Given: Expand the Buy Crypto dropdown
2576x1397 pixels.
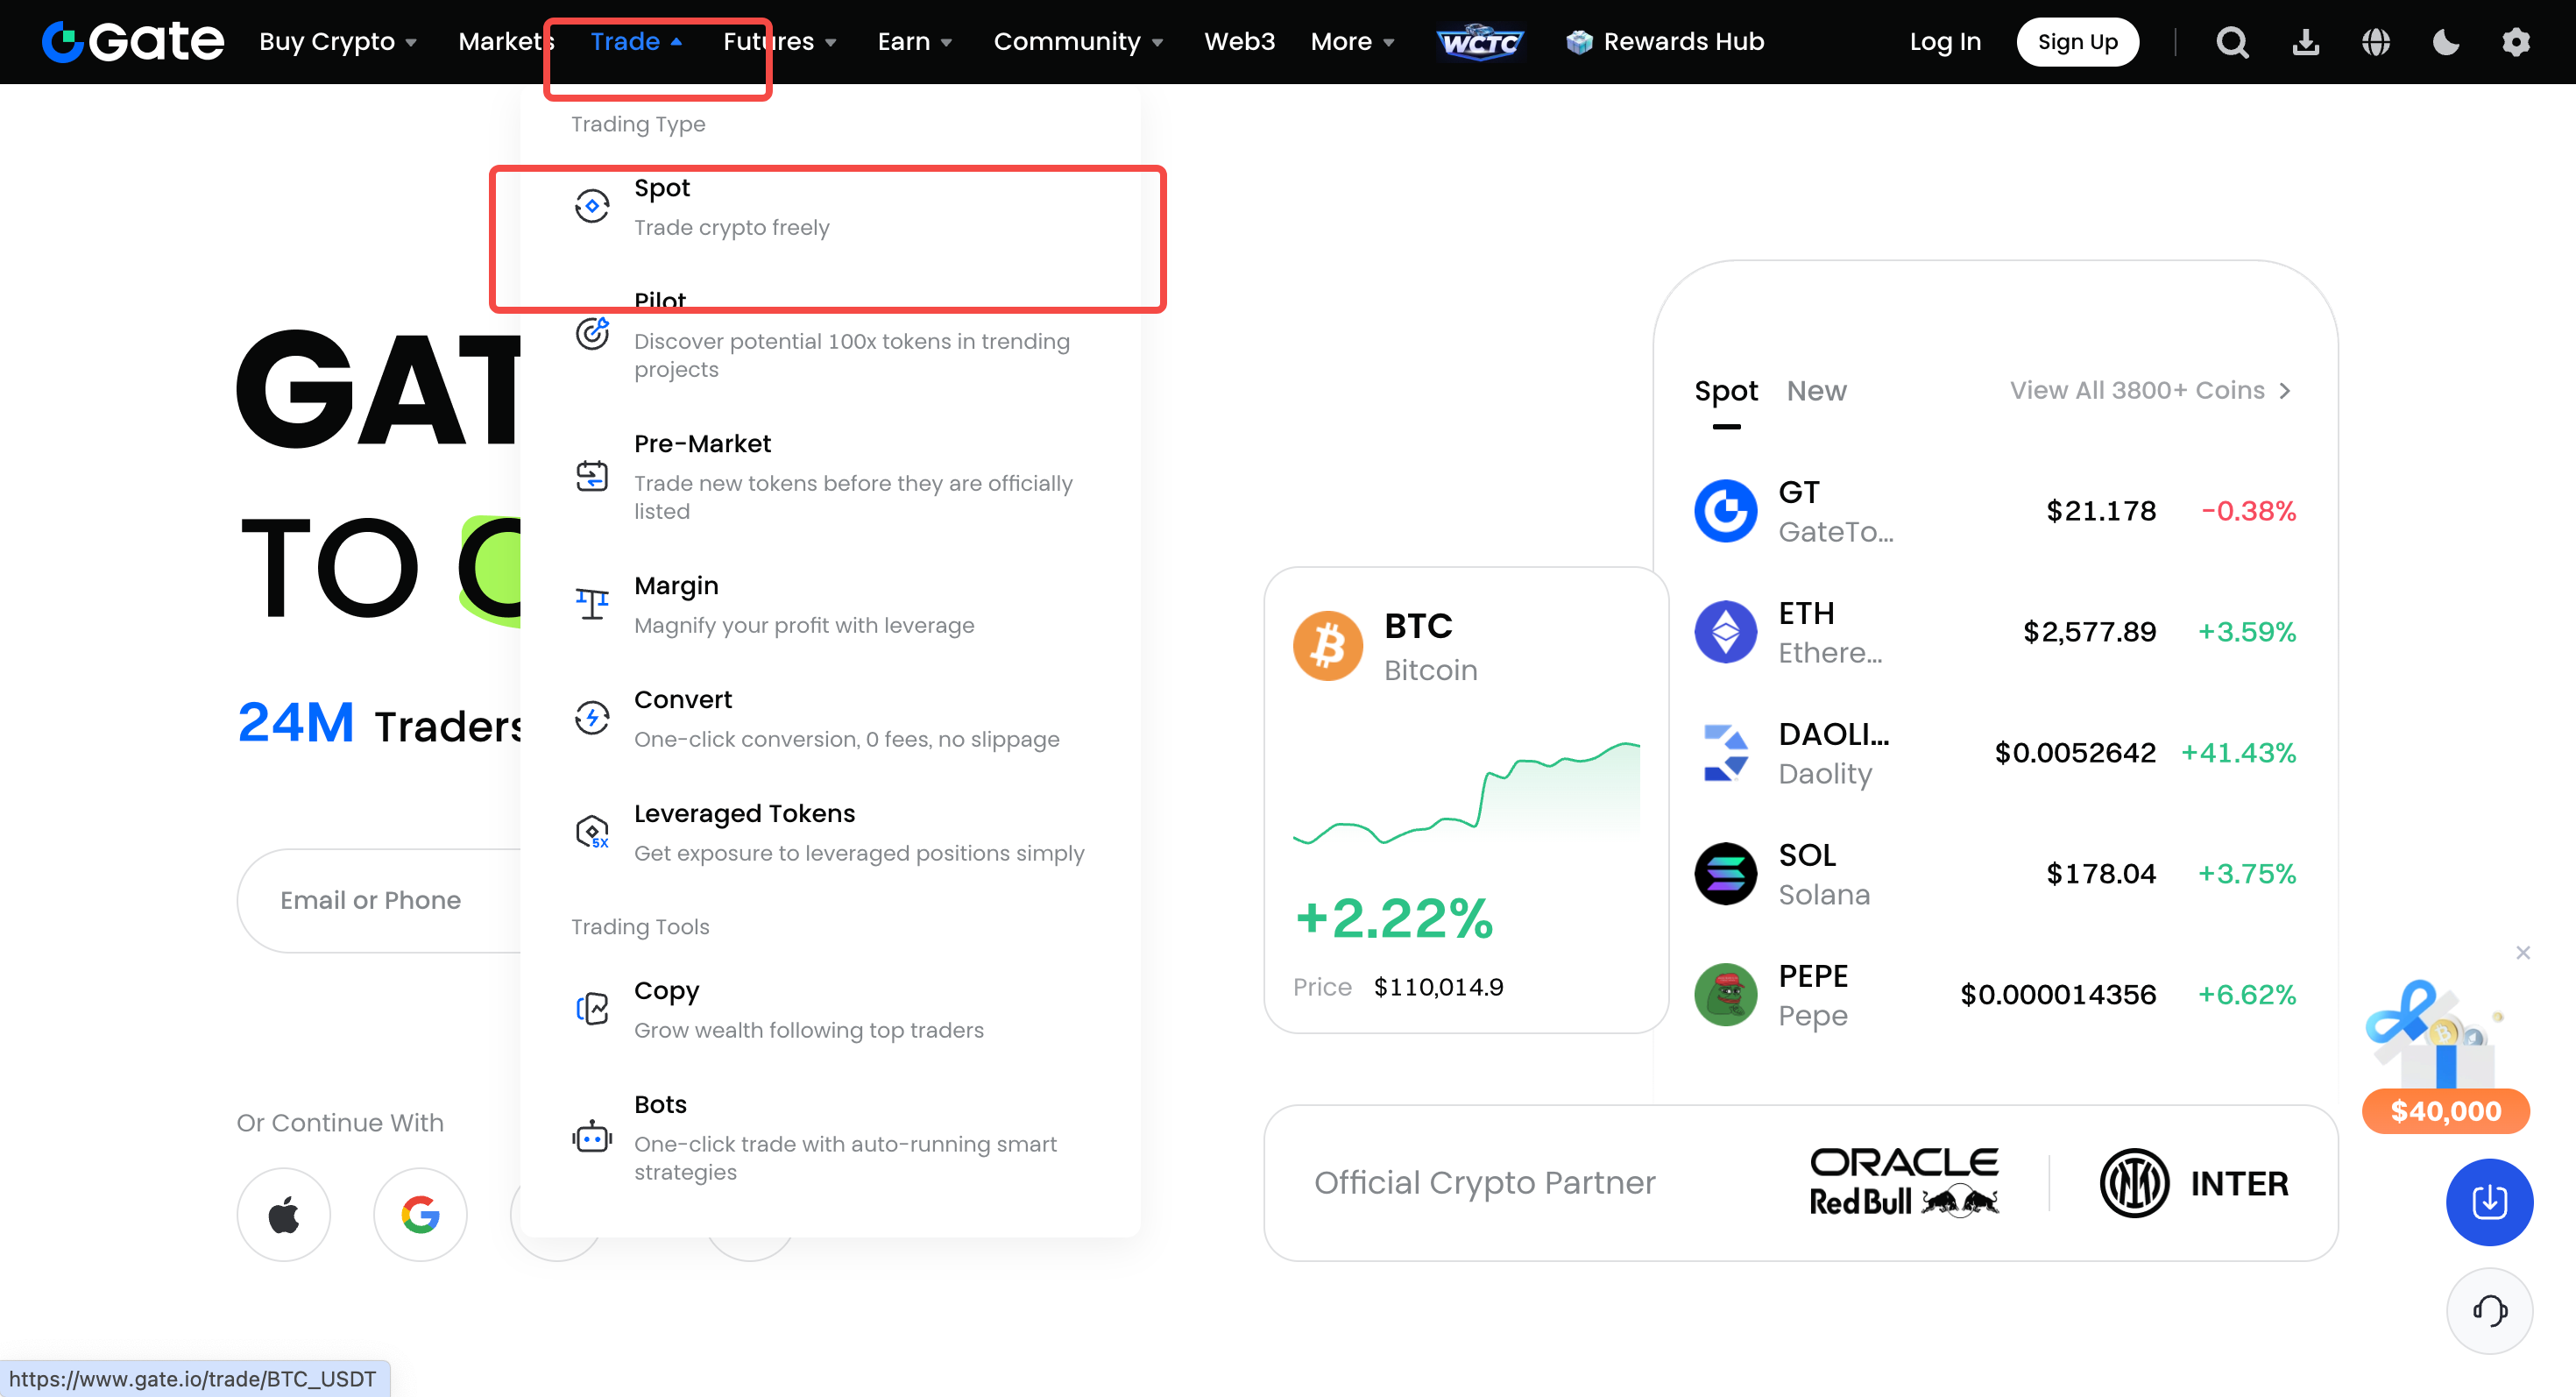Looking at the screenshot, I should click(x=338, y=42).
